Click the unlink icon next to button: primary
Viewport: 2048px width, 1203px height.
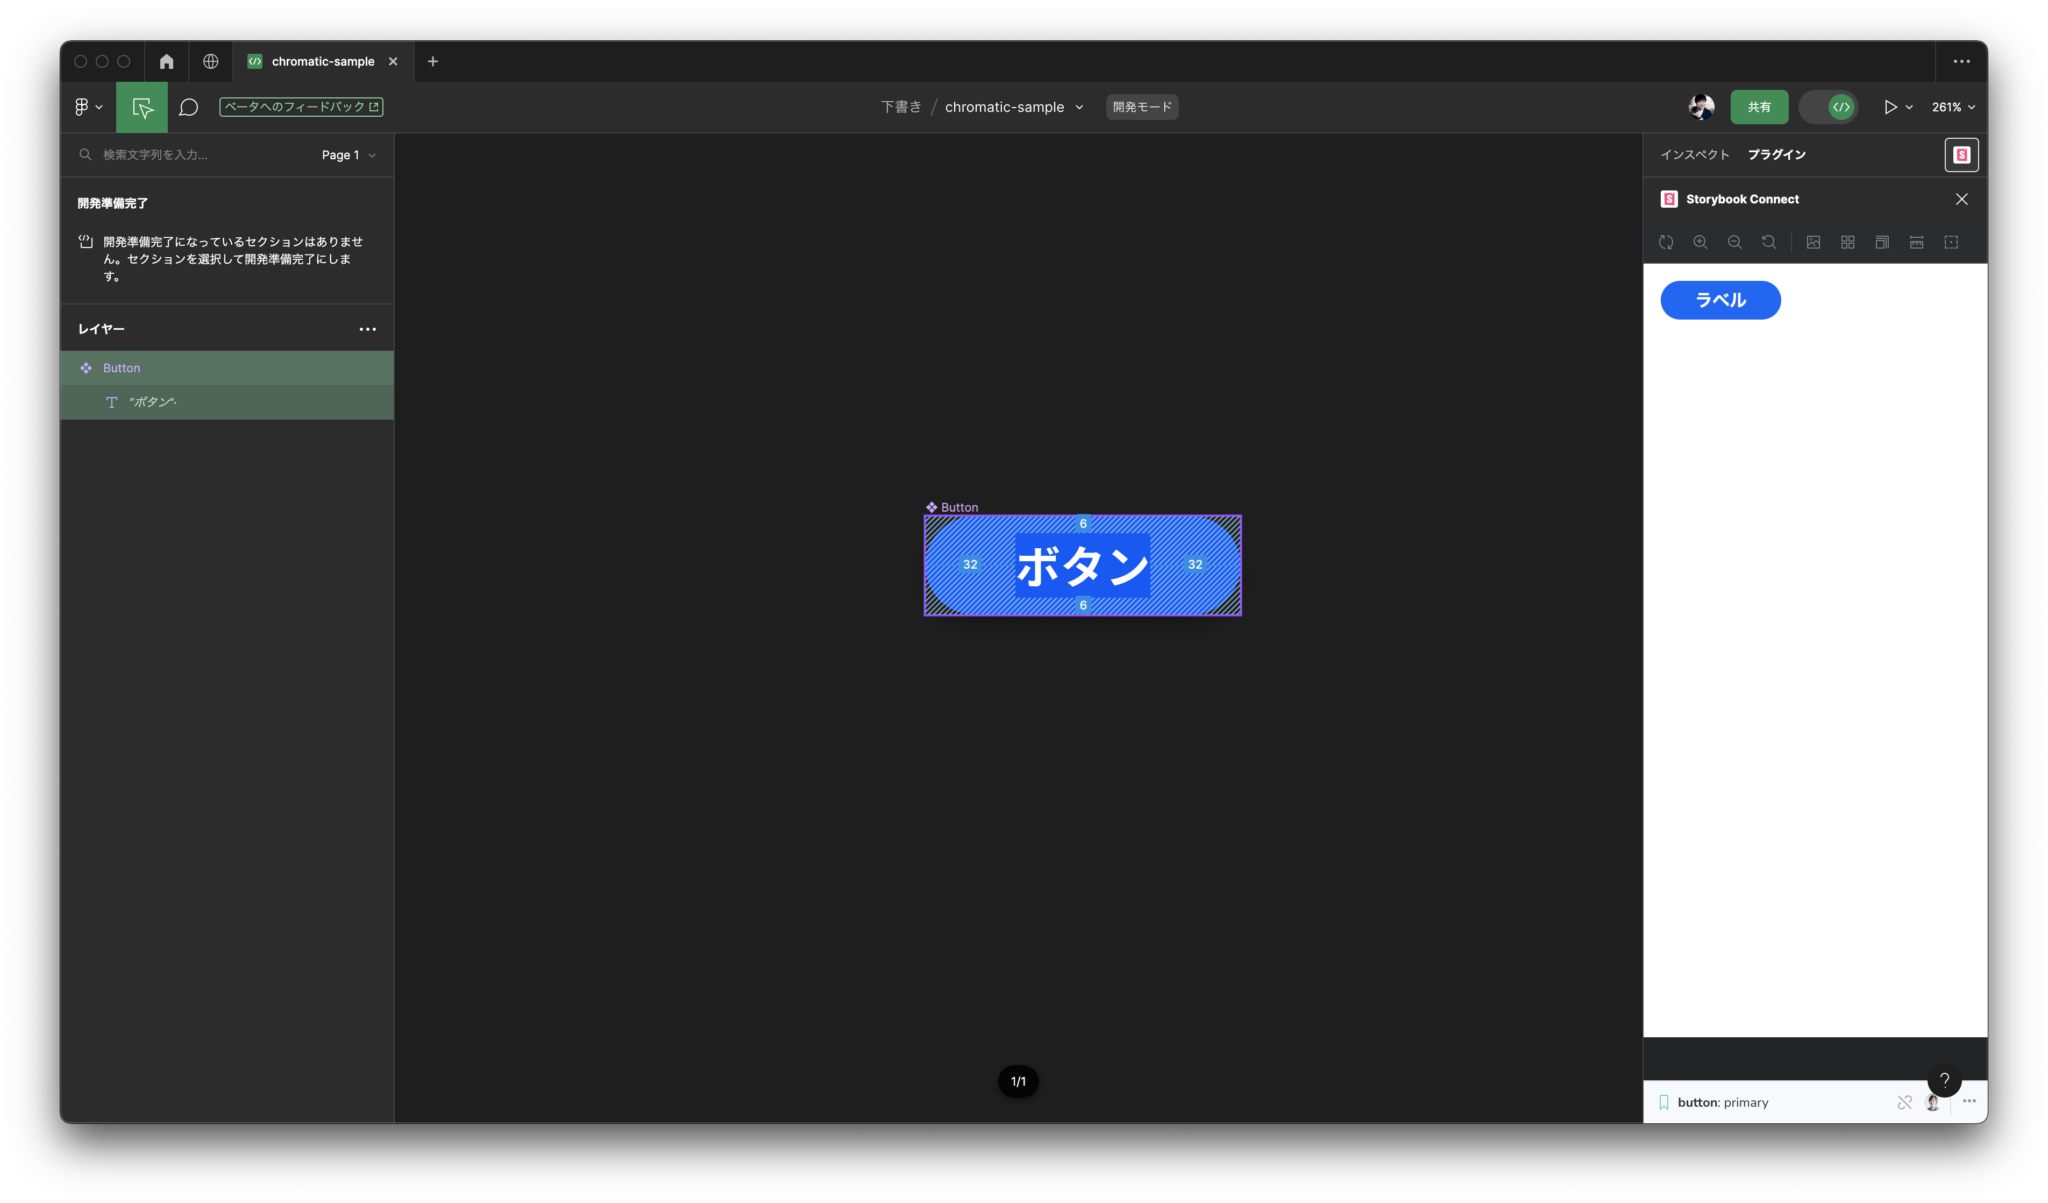tap(1904, 1102)
